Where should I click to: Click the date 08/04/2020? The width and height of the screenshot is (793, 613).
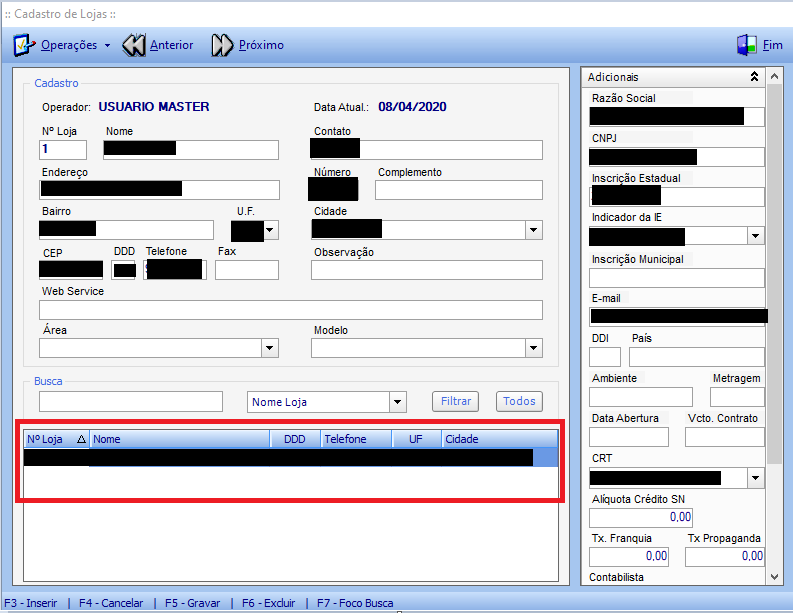[x=412, y=107]
